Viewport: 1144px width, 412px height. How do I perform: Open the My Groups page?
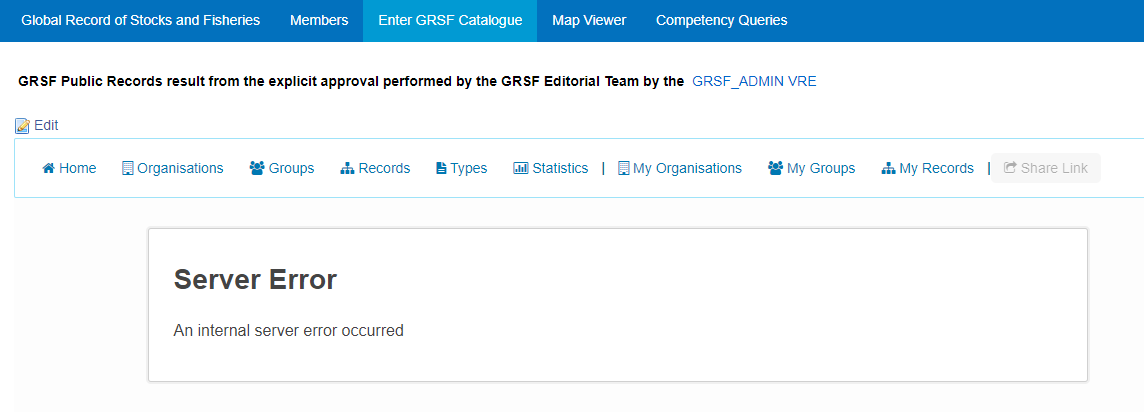click(x=811, y=168)
